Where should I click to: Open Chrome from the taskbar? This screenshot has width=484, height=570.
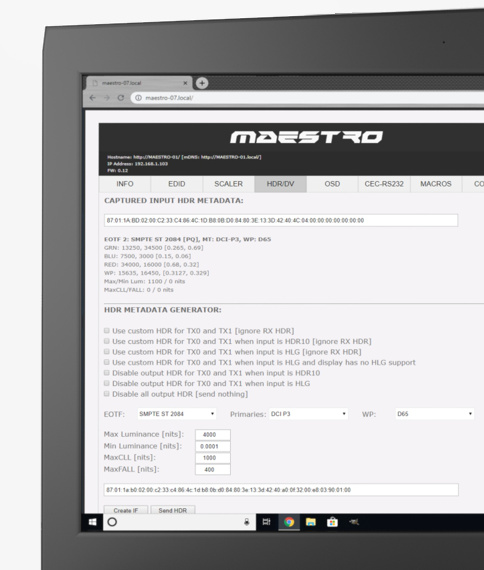[289, 522]
